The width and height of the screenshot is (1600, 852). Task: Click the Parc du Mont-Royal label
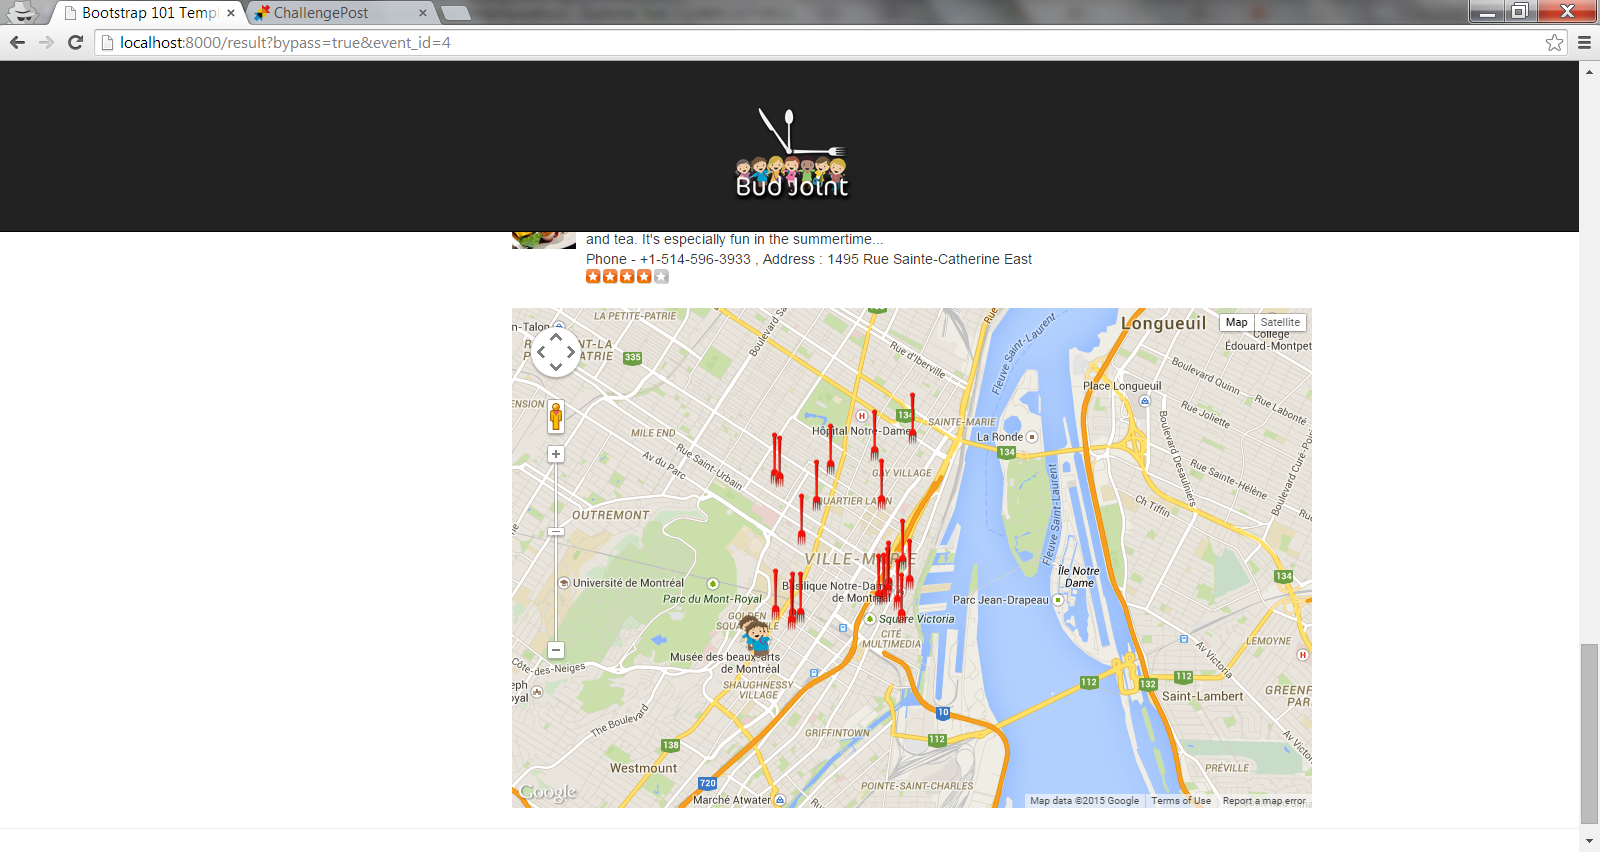tap(712, 599)
